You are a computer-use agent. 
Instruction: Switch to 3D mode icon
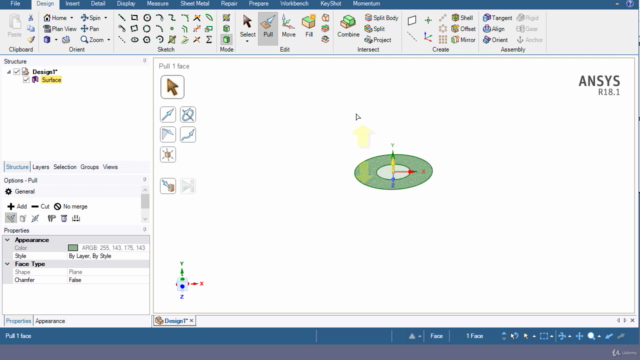(227, 40)
